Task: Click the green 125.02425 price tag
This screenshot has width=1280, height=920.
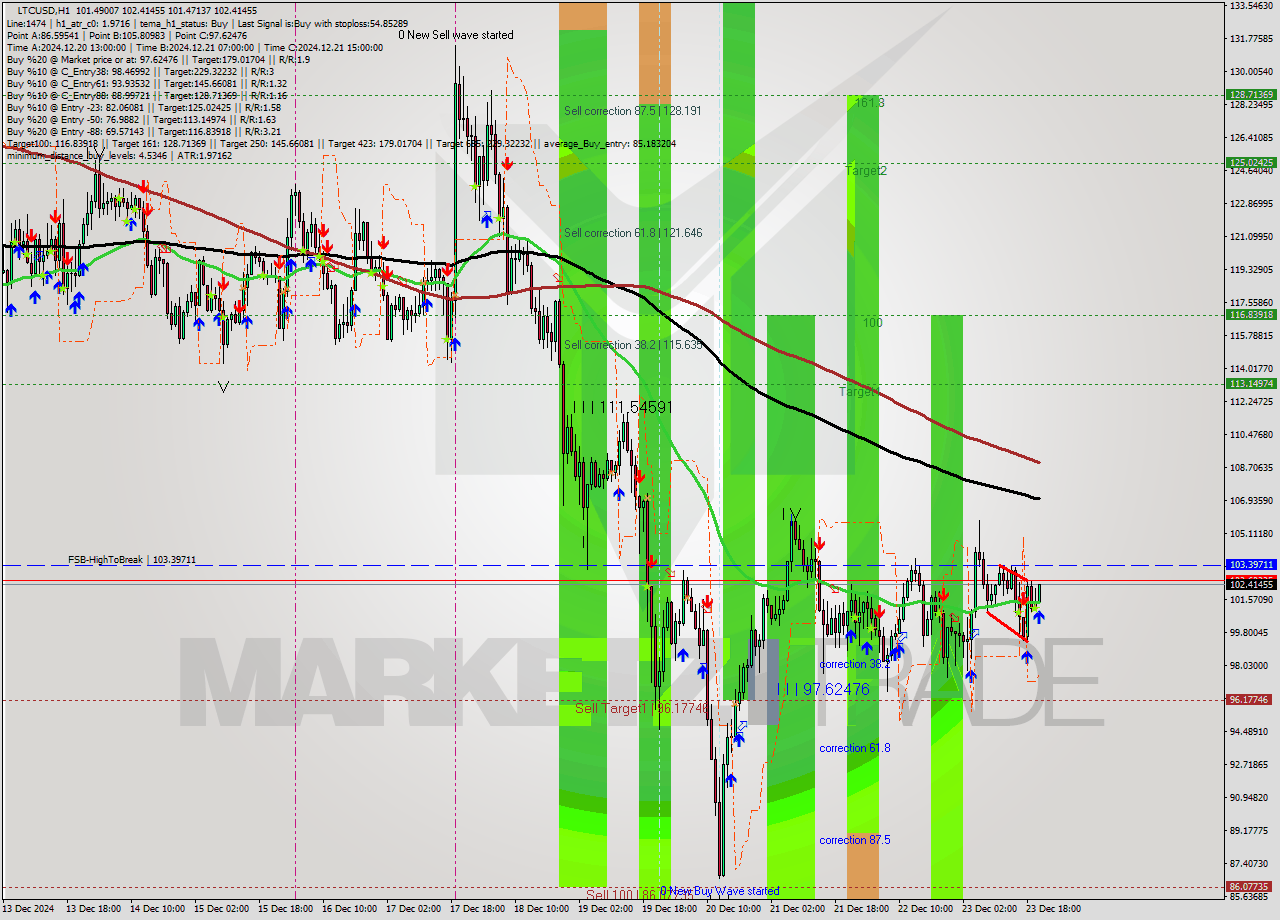Action: [x=1251, y=162]
